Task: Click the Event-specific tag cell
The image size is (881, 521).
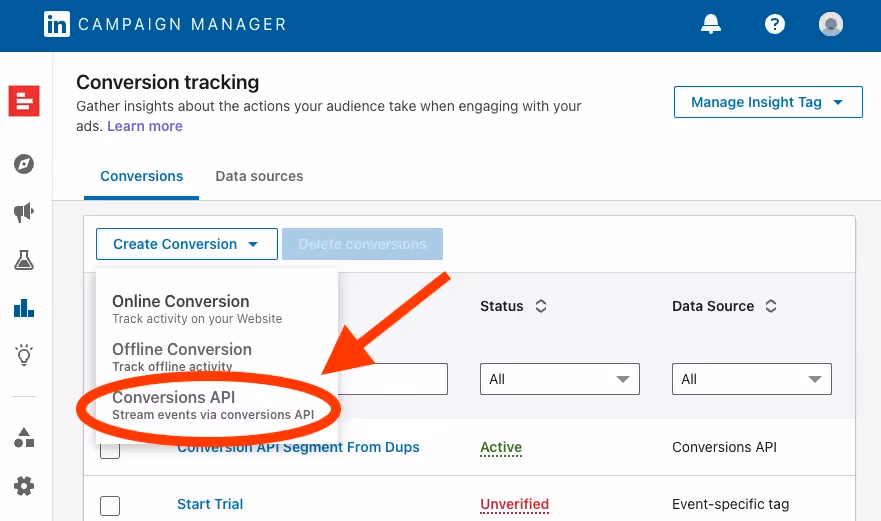Action: tap(730, 504)
